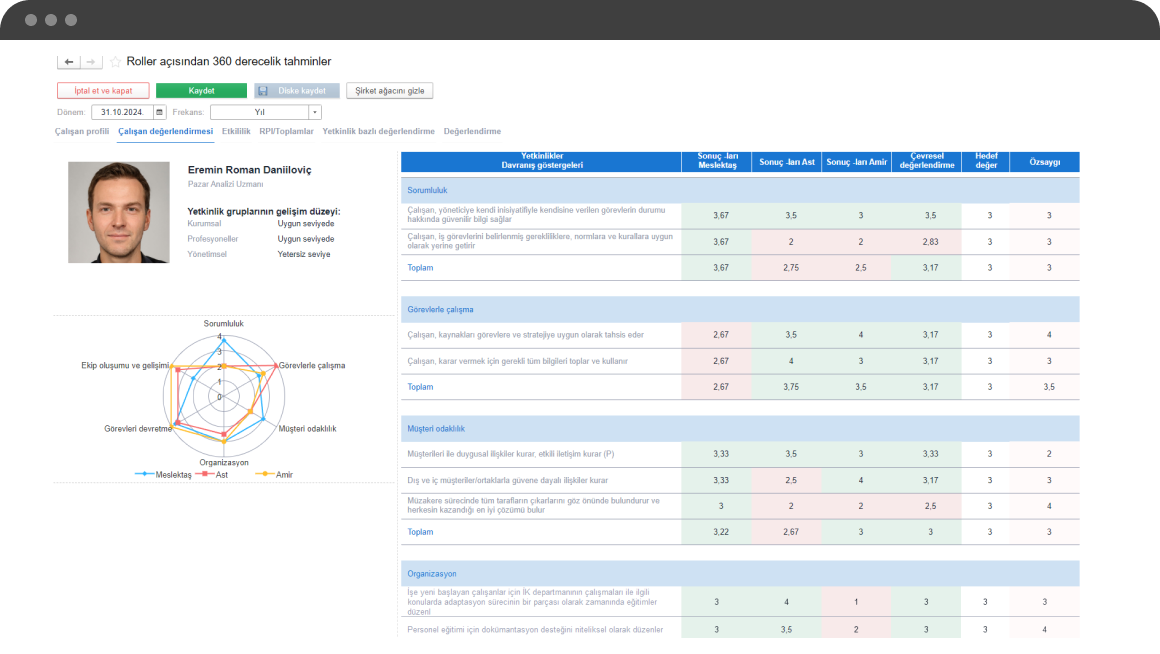This screenshot has width=1160, height=654.
Task: Collapse the Görevlerle çalışma group header
Action: pos(740,309)
